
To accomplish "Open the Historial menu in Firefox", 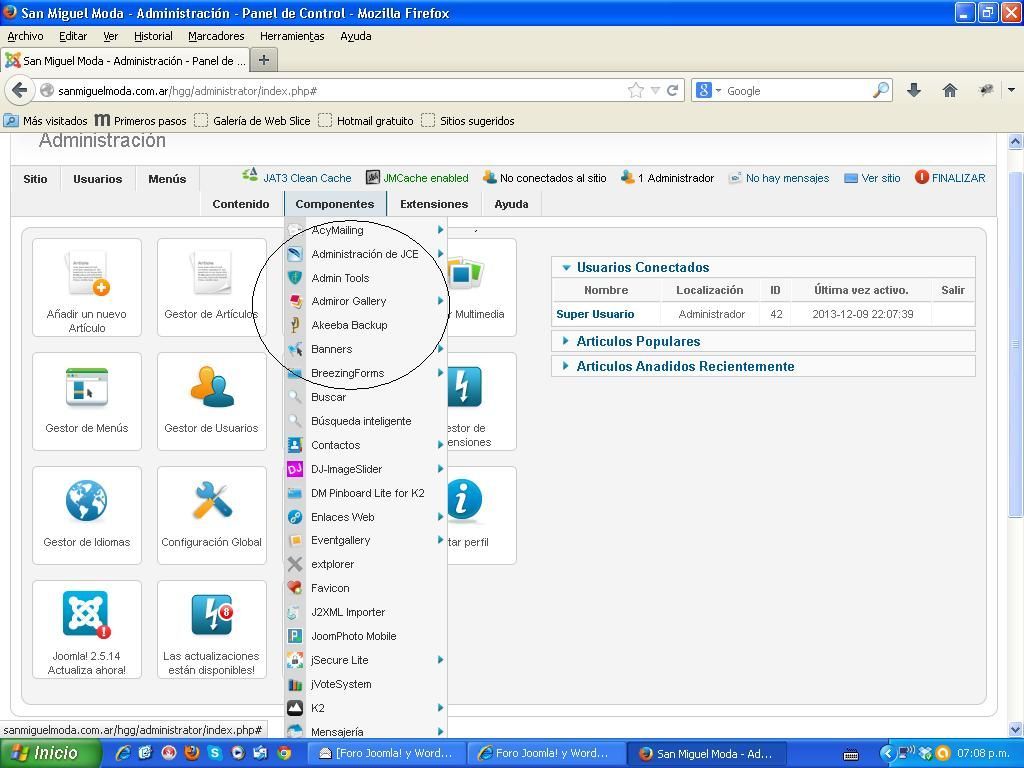I will click(153, 36).
